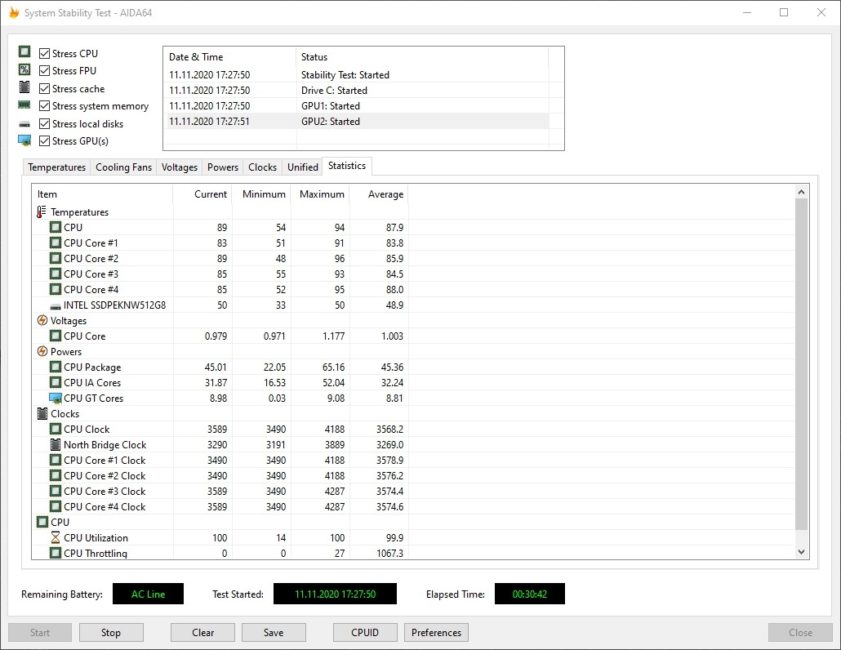Screen dimensions: 841x650
Task: Click the Clocks group chip icon
Action: (x=41, y=414)
